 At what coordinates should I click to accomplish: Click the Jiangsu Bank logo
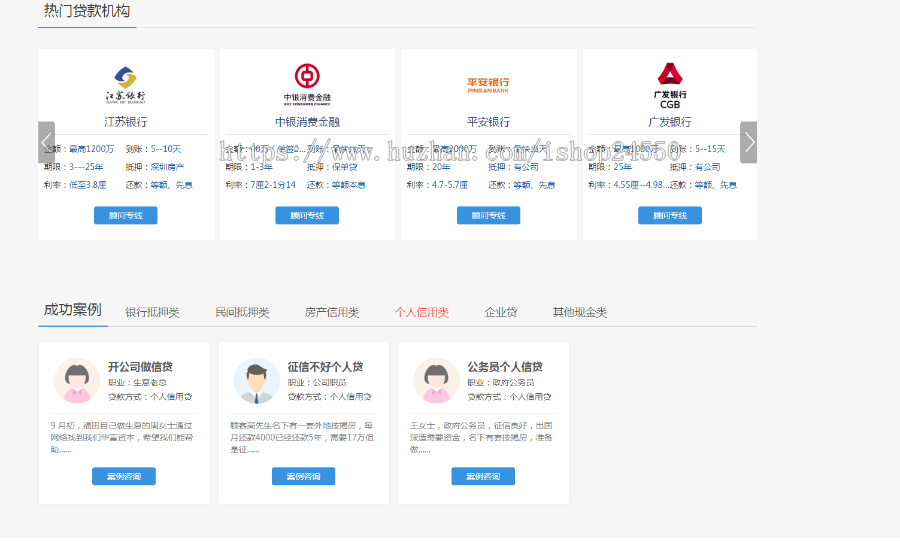point(126,85)
